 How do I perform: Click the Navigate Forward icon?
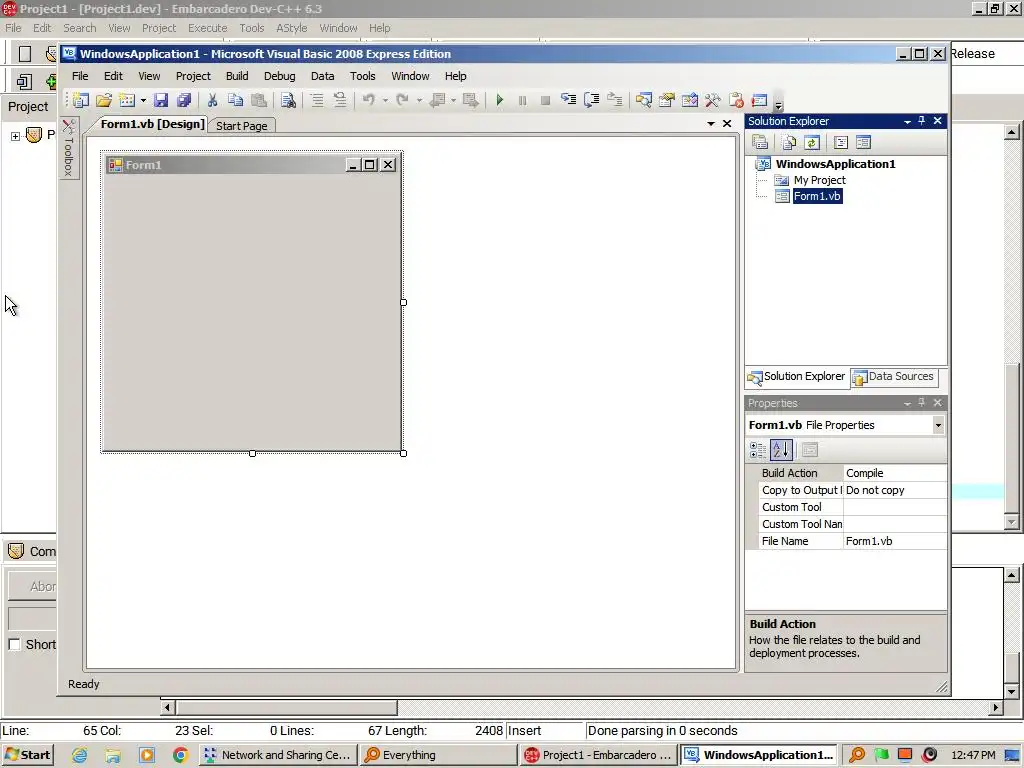[470, 100]
